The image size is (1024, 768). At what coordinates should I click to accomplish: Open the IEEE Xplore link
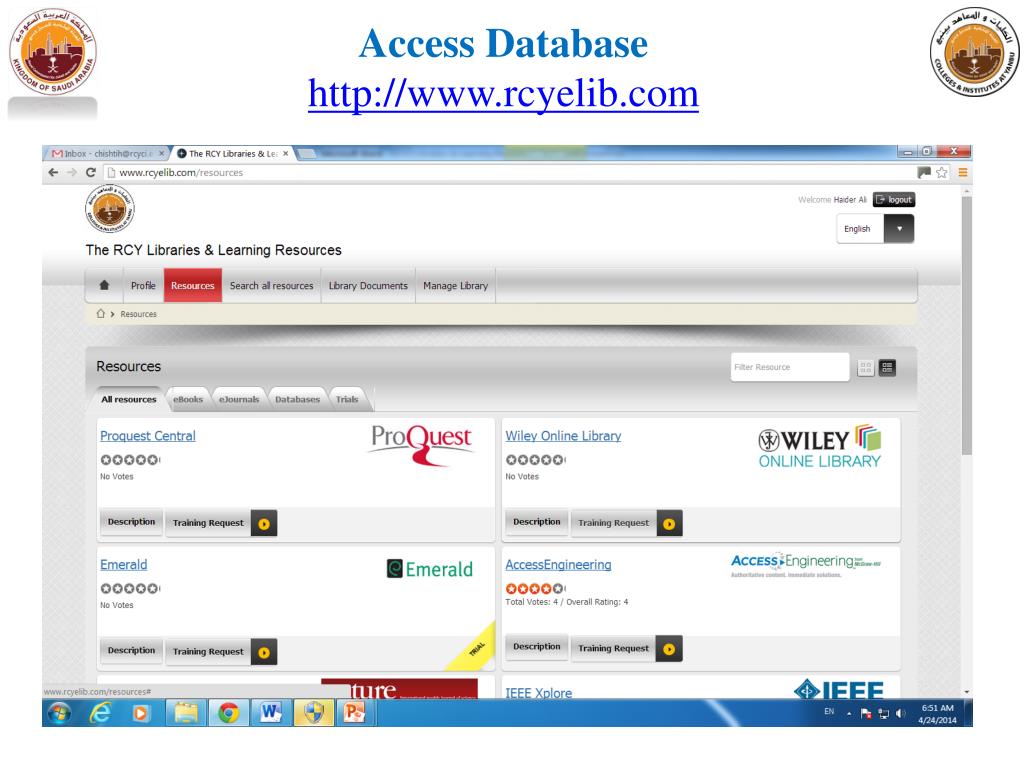point(539,693)
